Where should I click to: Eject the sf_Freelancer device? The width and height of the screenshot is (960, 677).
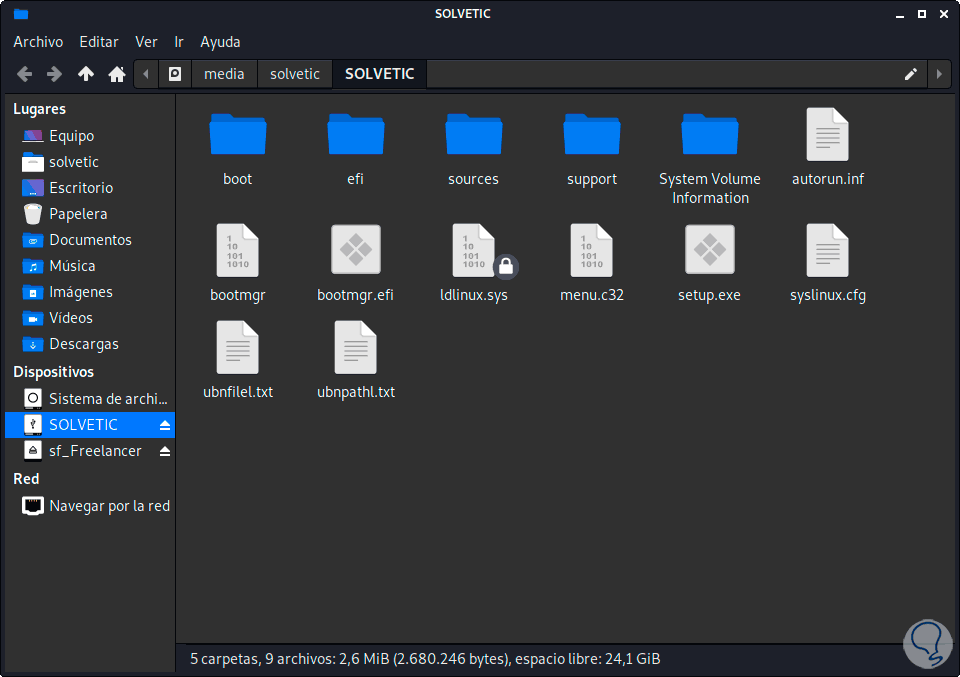[x=165, y=451]
